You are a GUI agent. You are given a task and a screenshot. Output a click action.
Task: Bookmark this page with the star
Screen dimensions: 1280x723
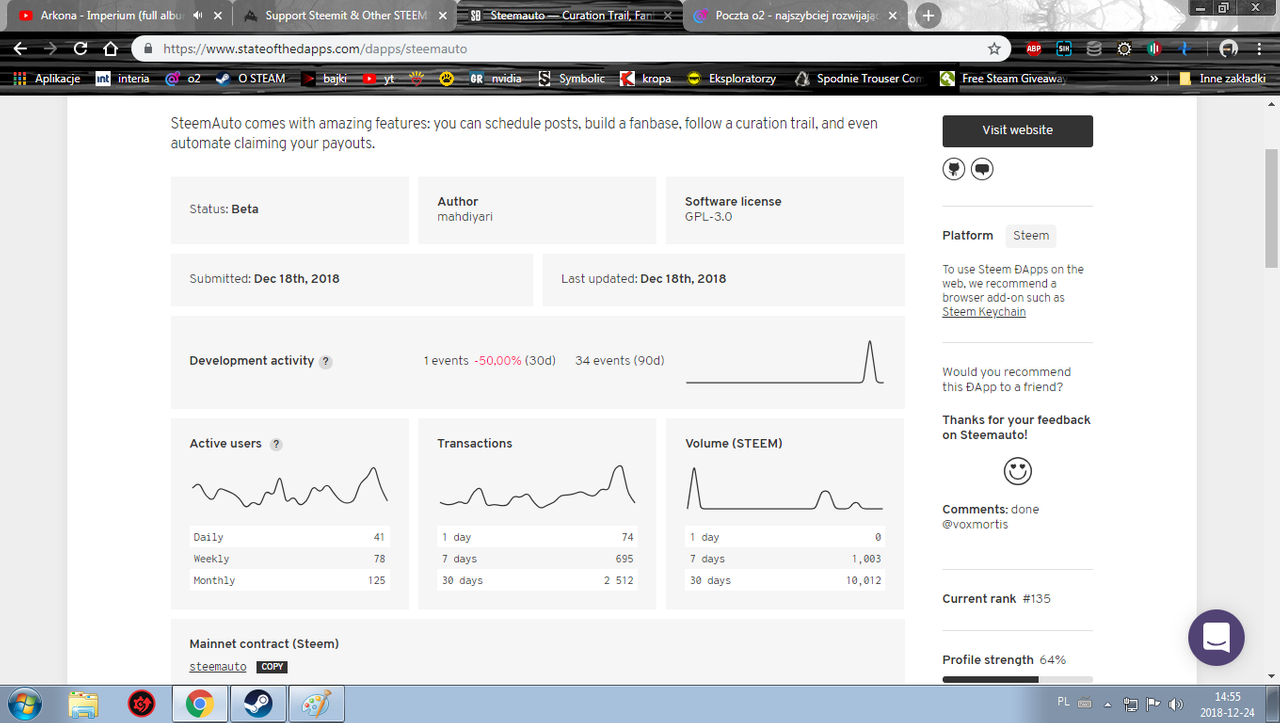click(x=994, y=48)
